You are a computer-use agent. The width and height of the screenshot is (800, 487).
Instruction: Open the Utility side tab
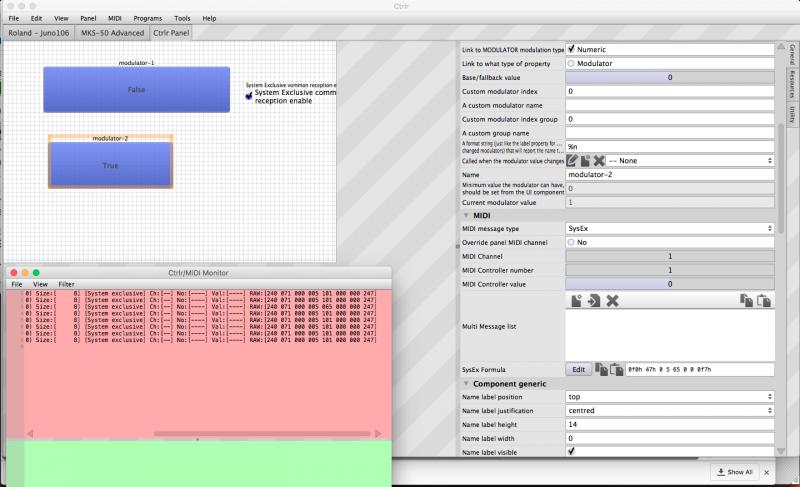792,114
